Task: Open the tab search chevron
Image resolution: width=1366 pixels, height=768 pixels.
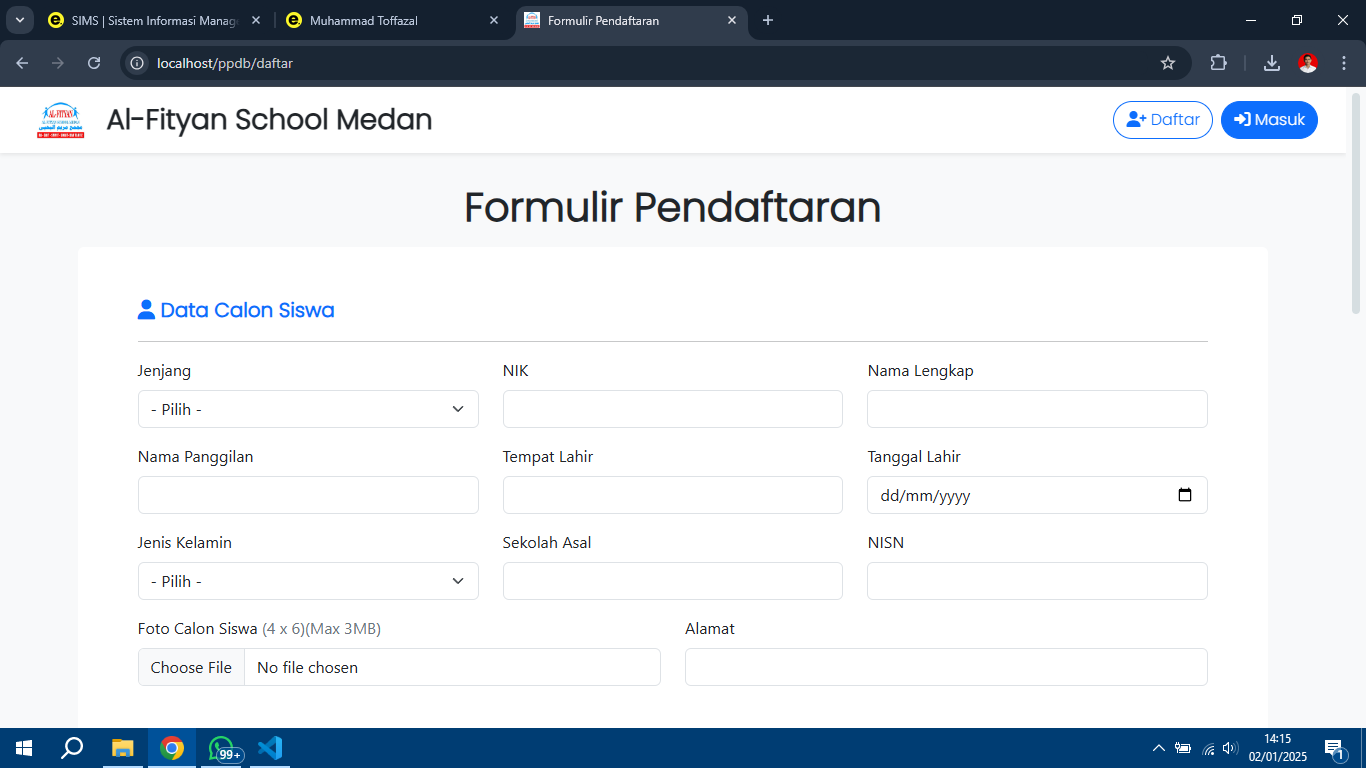Action: coord(19,20)
